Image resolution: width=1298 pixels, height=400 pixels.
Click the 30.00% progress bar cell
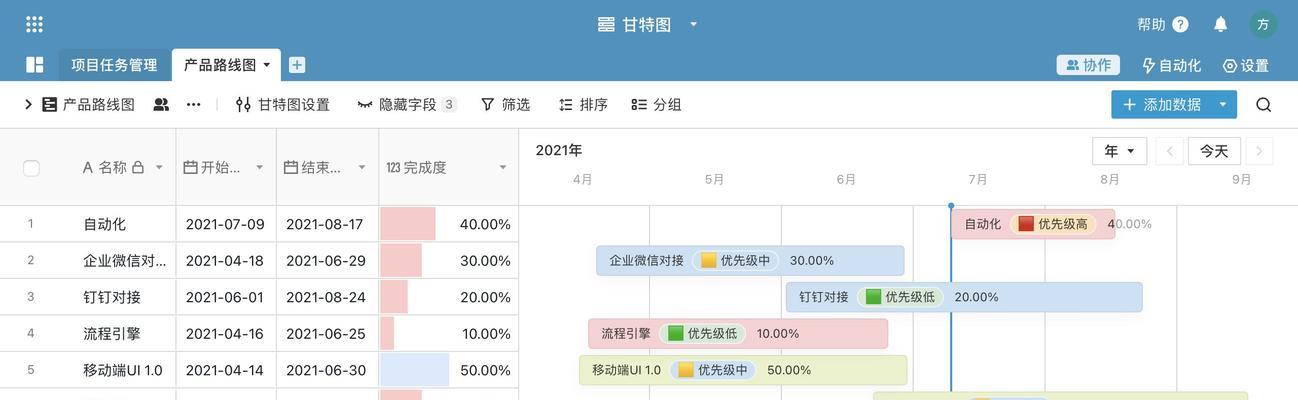pos(448,260)
